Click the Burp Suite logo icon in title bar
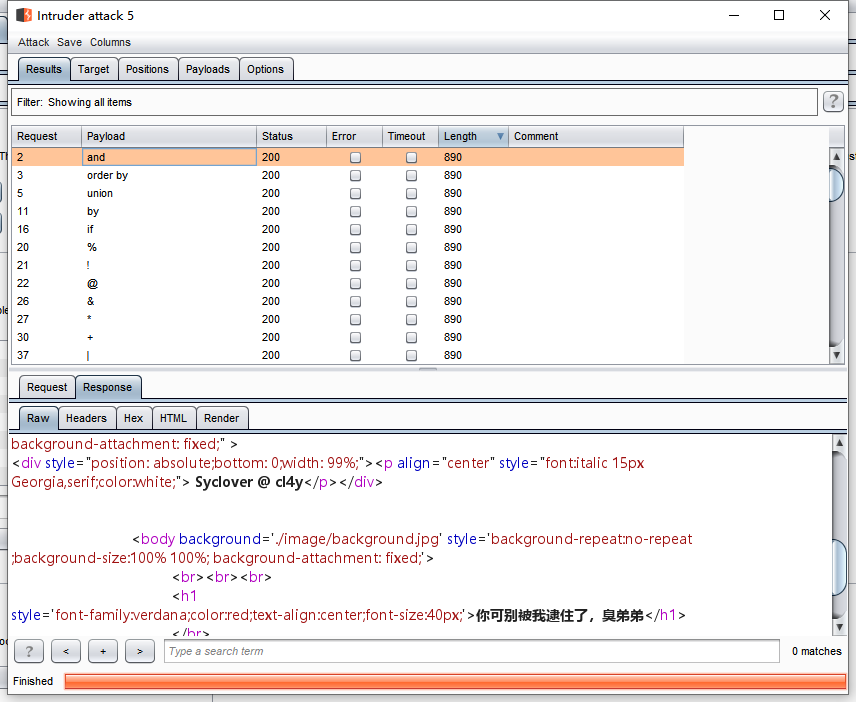This screenshot has height=702, width=856. coord(23,15)
